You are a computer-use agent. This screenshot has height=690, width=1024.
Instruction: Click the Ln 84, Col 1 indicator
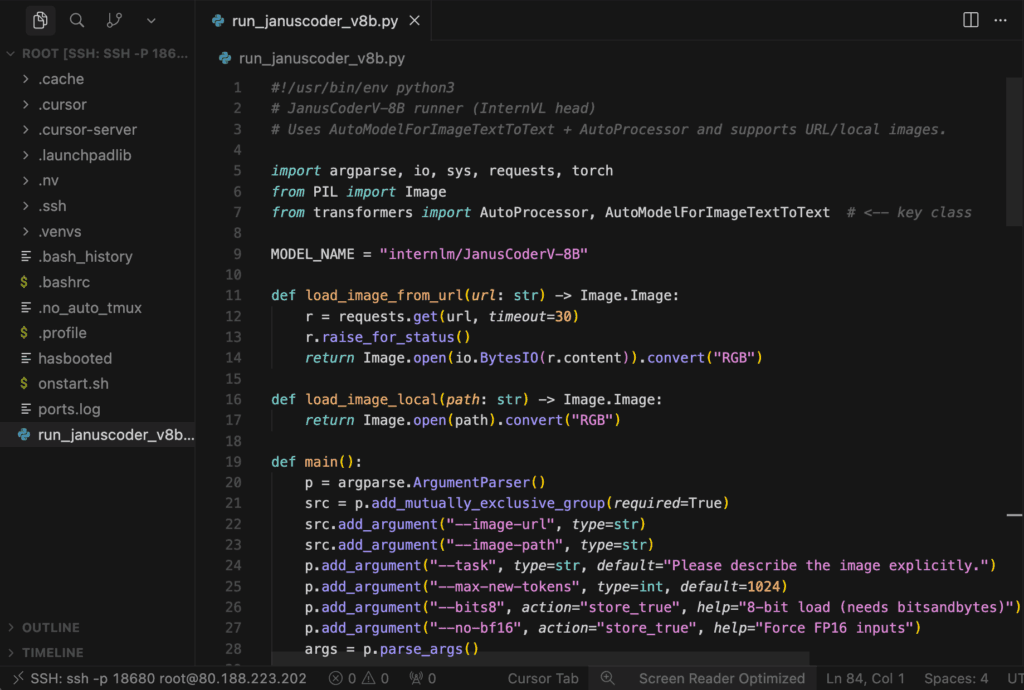point(865,678)
